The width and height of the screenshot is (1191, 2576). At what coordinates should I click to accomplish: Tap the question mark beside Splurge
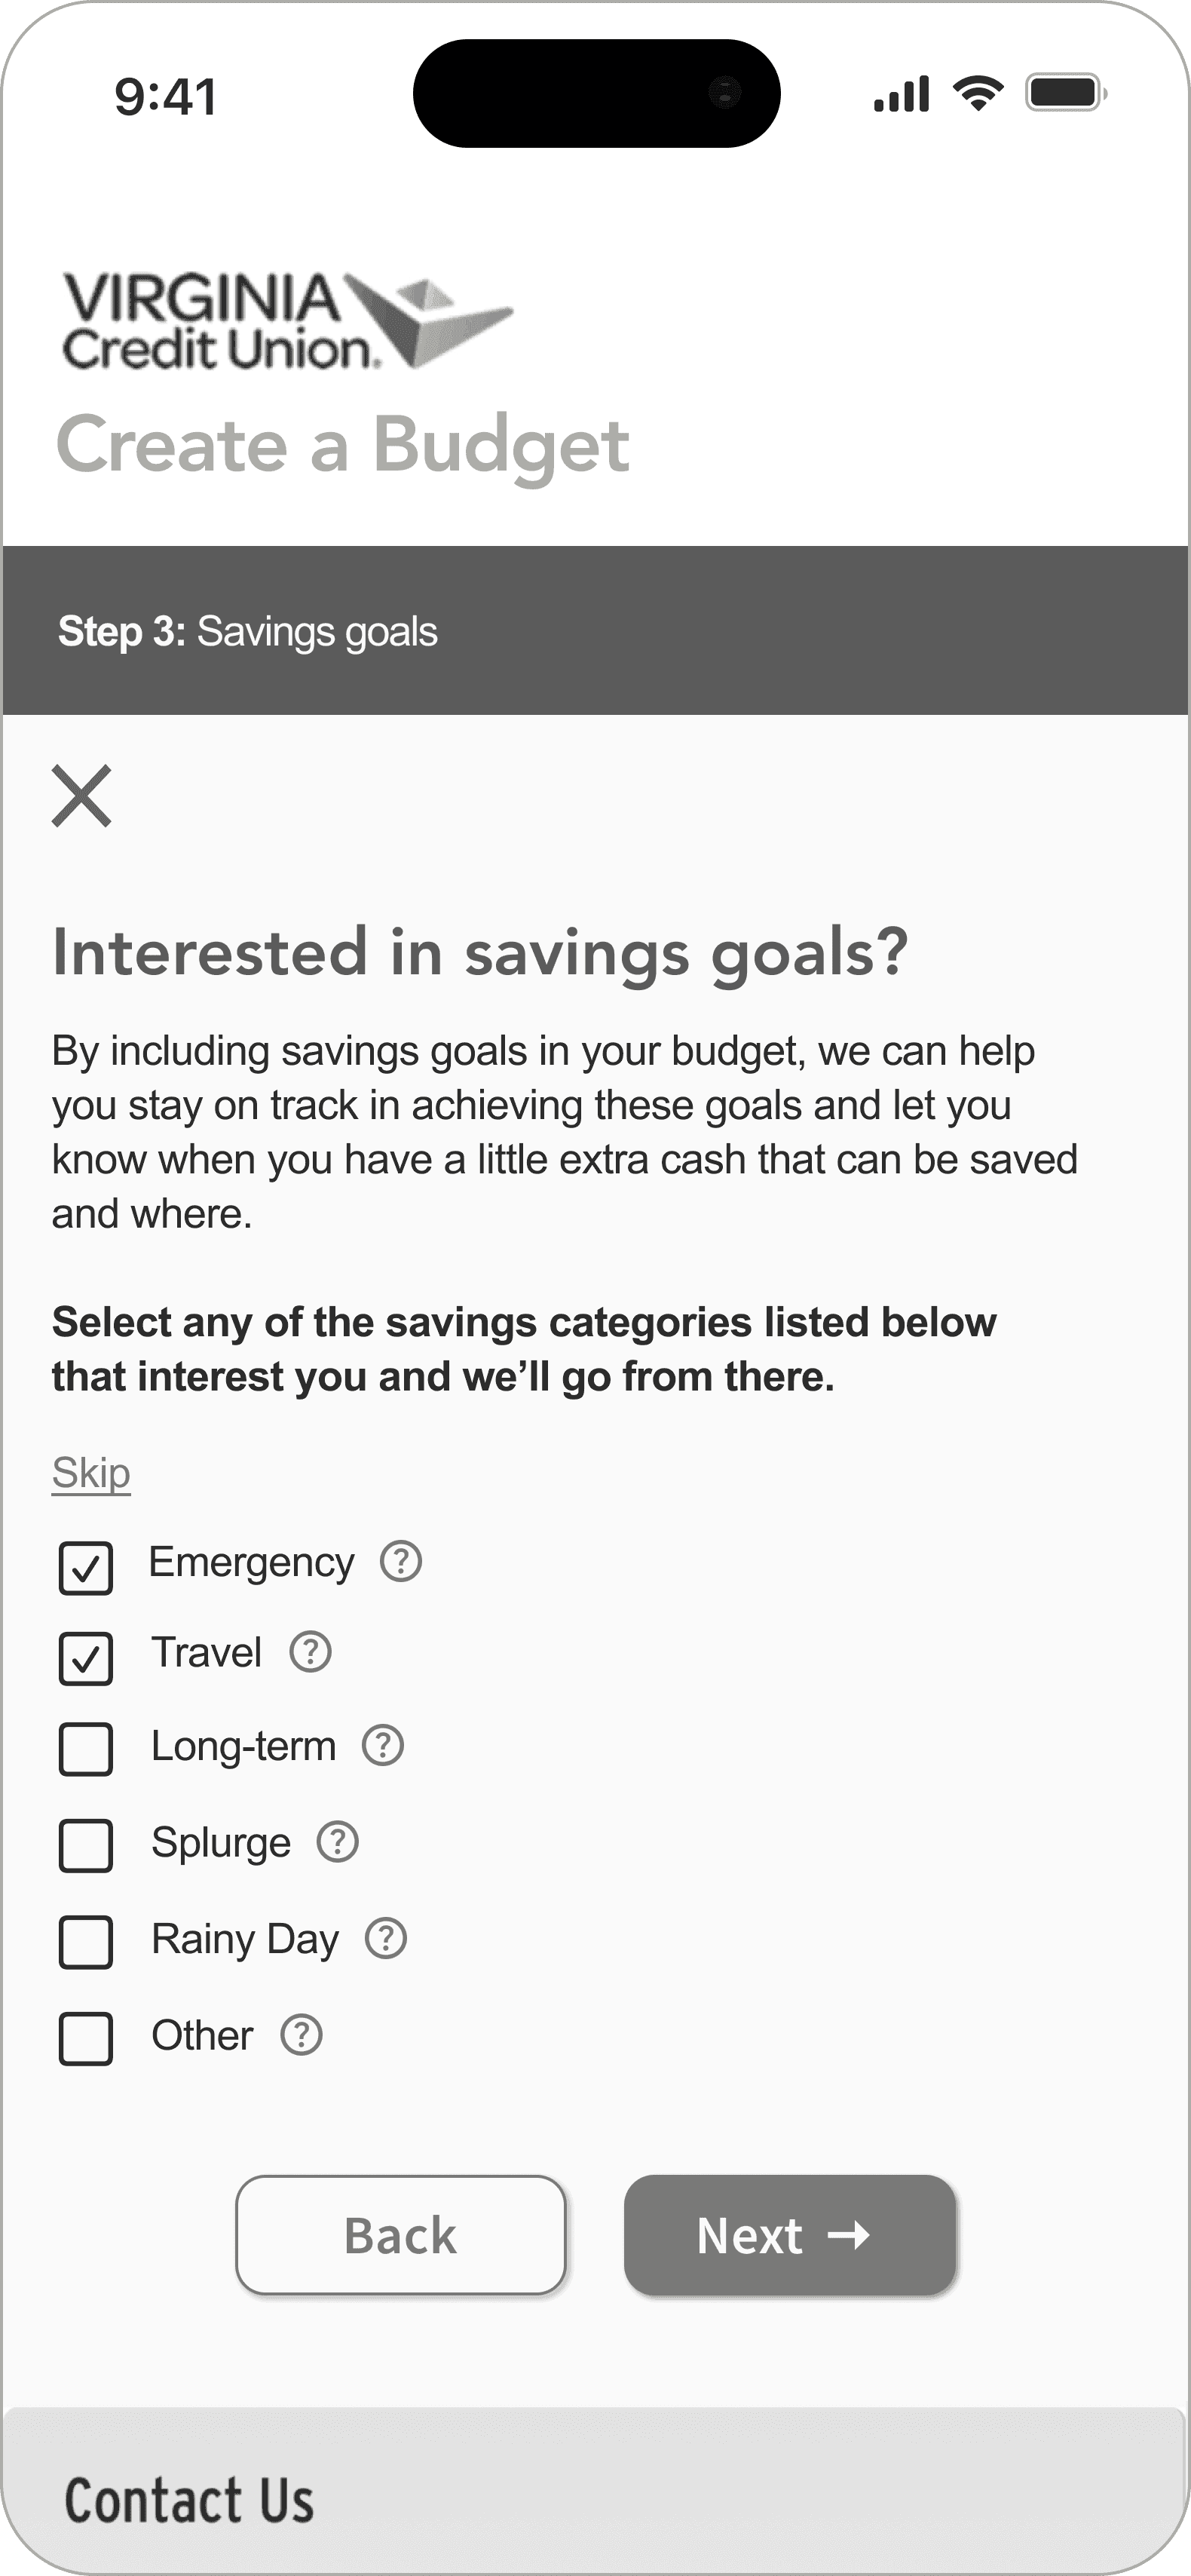338,1841
